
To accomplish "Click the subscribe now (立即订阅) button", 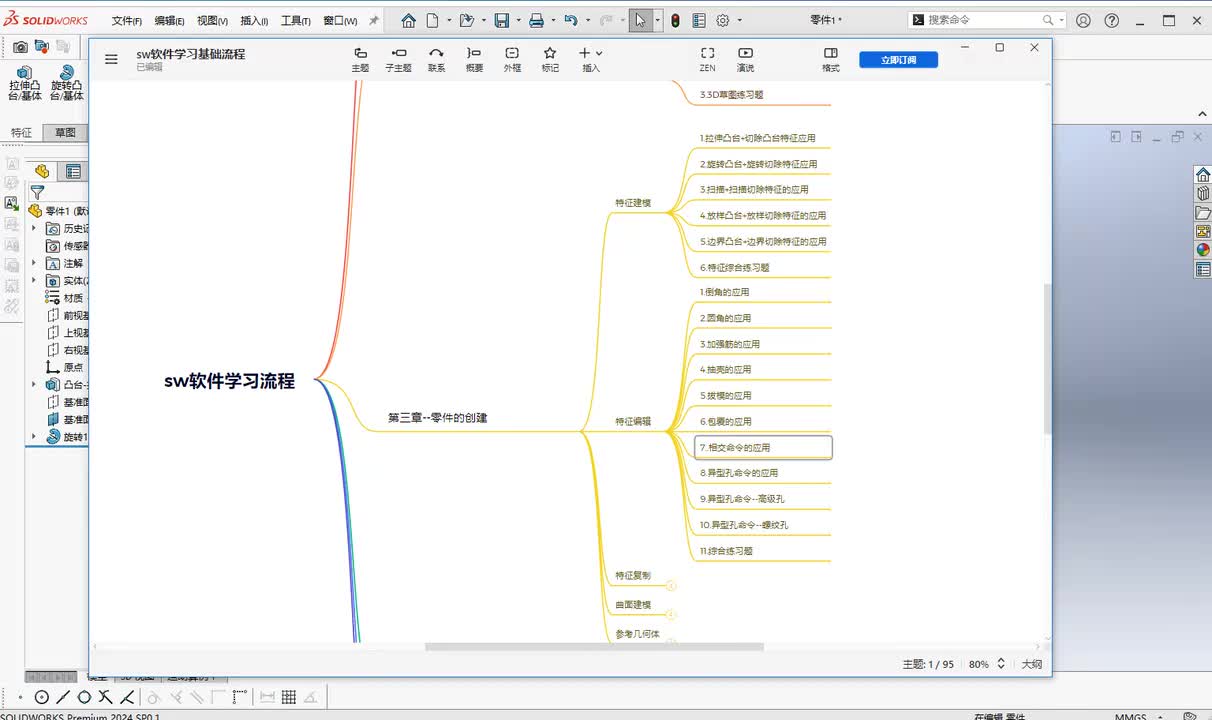I will coord(898,60).
